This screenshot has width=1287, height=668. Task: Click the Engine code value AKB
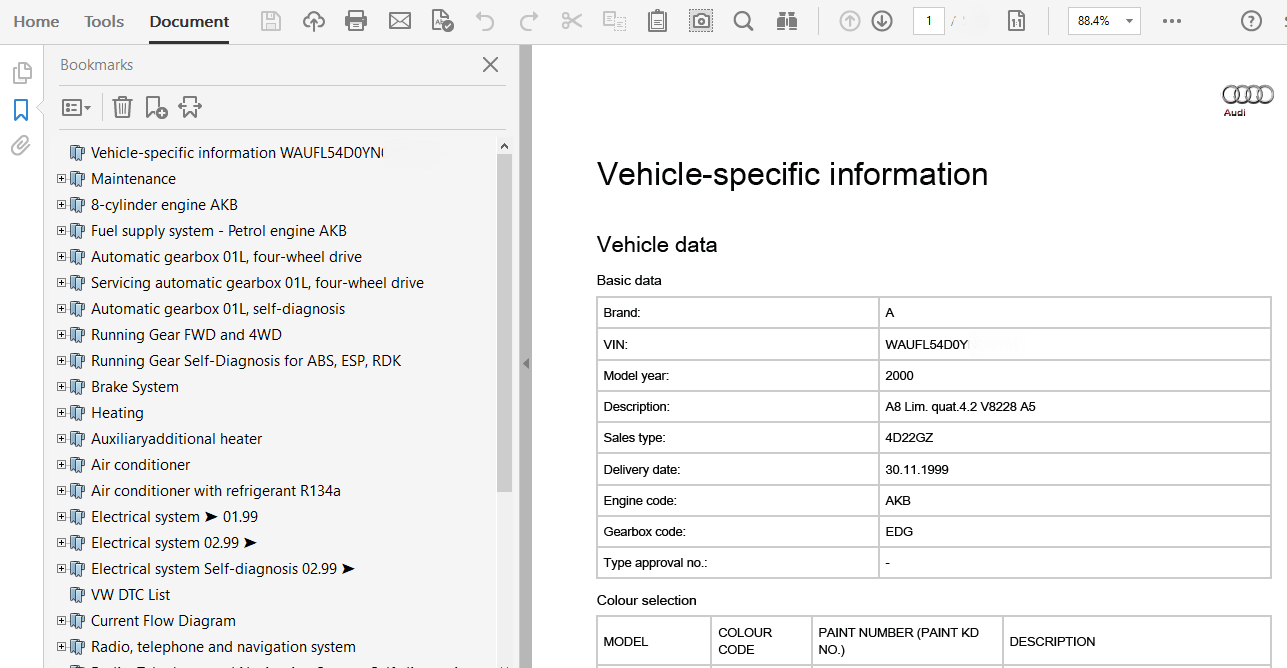(898, 501)
